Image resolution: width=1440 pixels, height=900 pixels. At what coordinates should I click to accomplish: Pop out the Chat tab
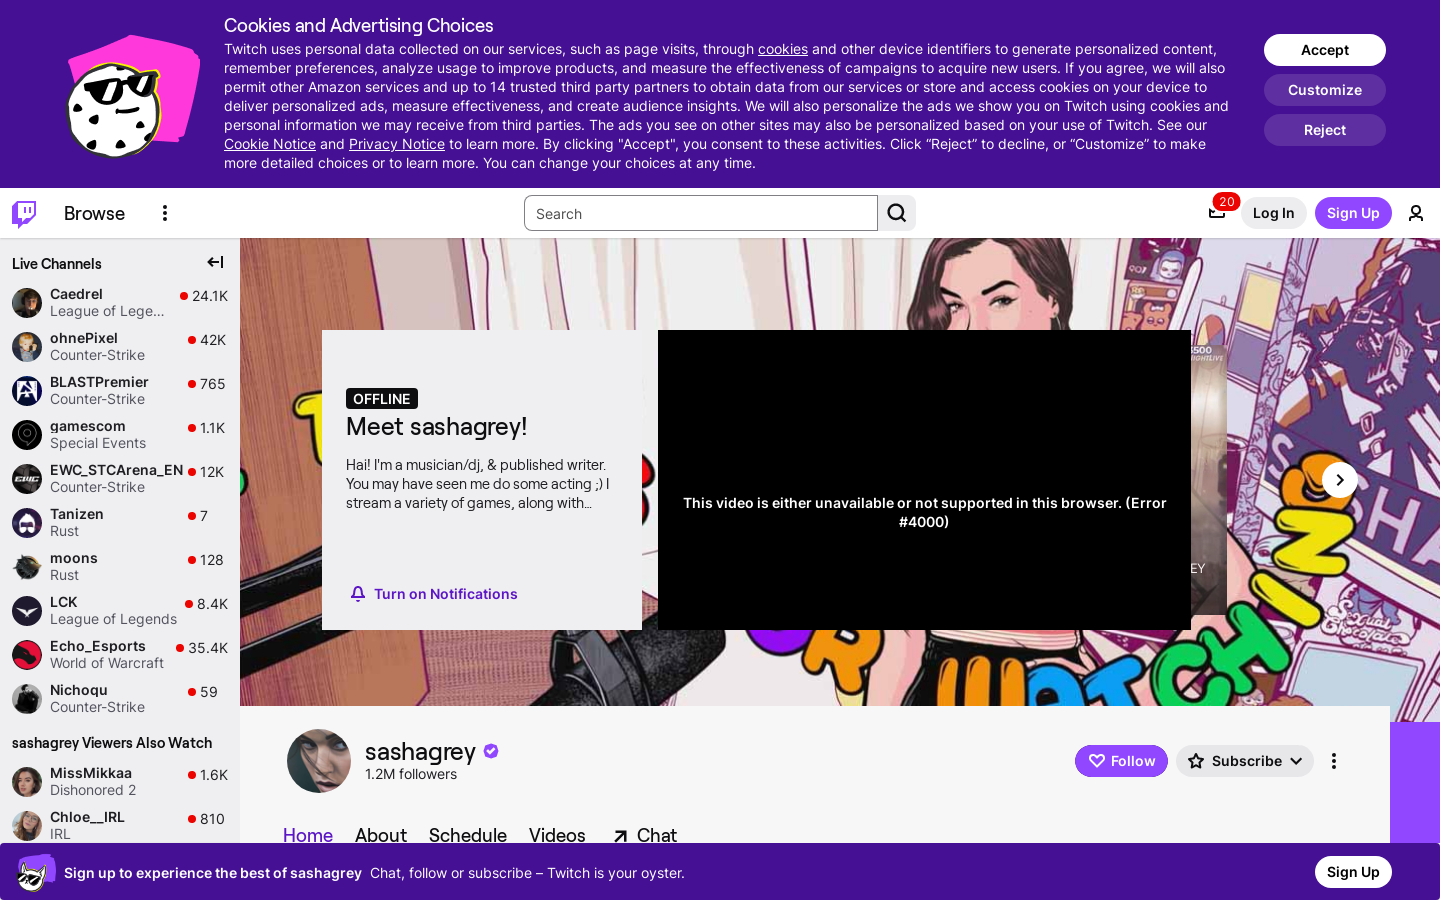645,835
